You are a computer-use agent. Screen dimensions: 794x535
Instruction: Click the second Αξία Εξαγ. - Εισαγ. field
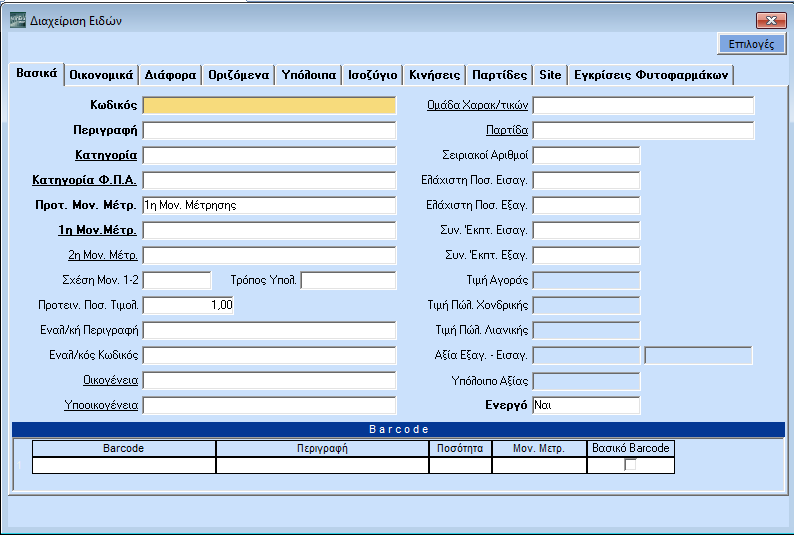pos(698,355)
